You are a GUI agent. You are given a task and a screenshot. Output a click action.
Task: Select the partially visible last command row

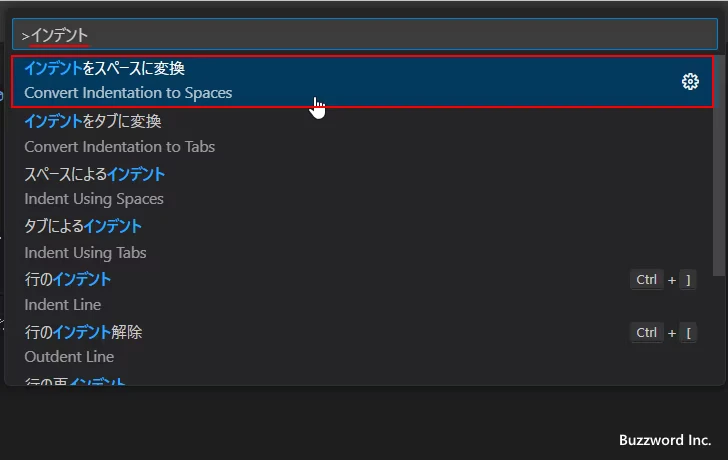300,380
